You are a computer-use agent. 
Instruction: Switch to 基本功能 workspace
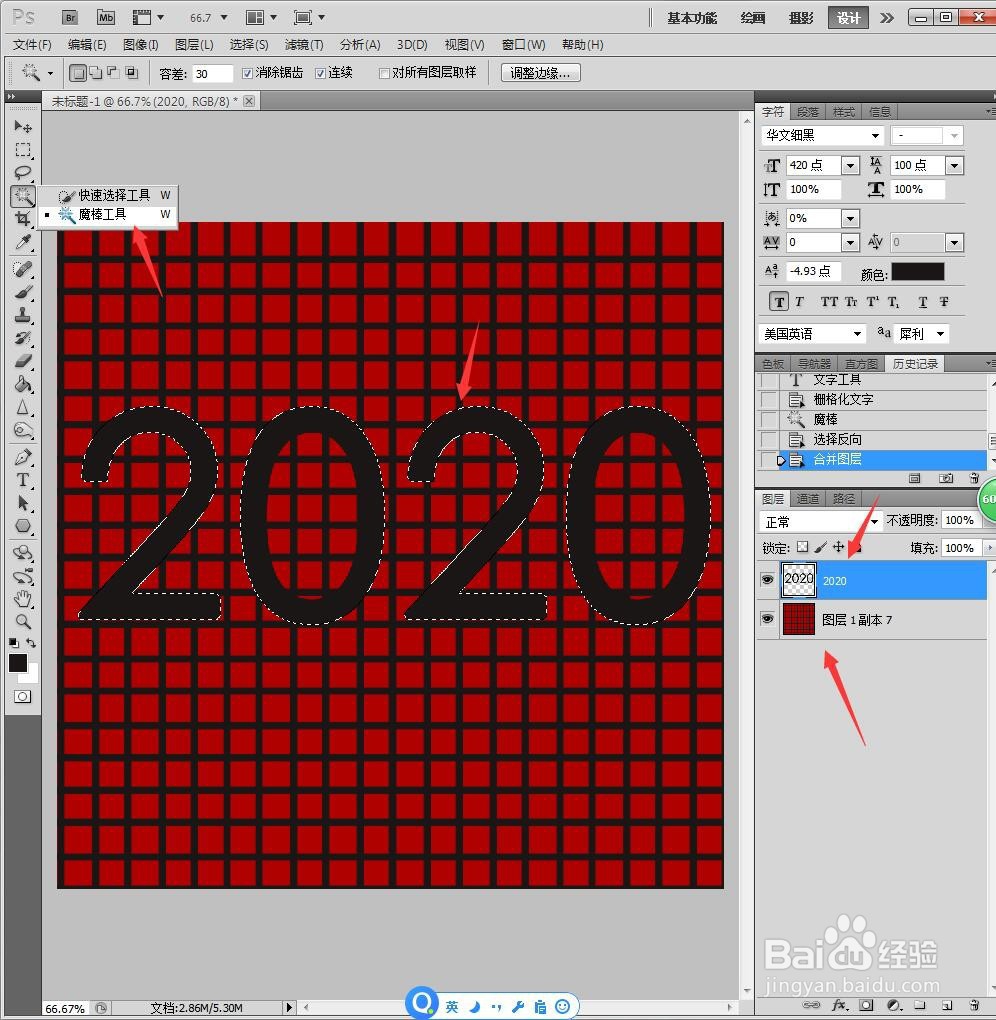(x=692, y=18)
